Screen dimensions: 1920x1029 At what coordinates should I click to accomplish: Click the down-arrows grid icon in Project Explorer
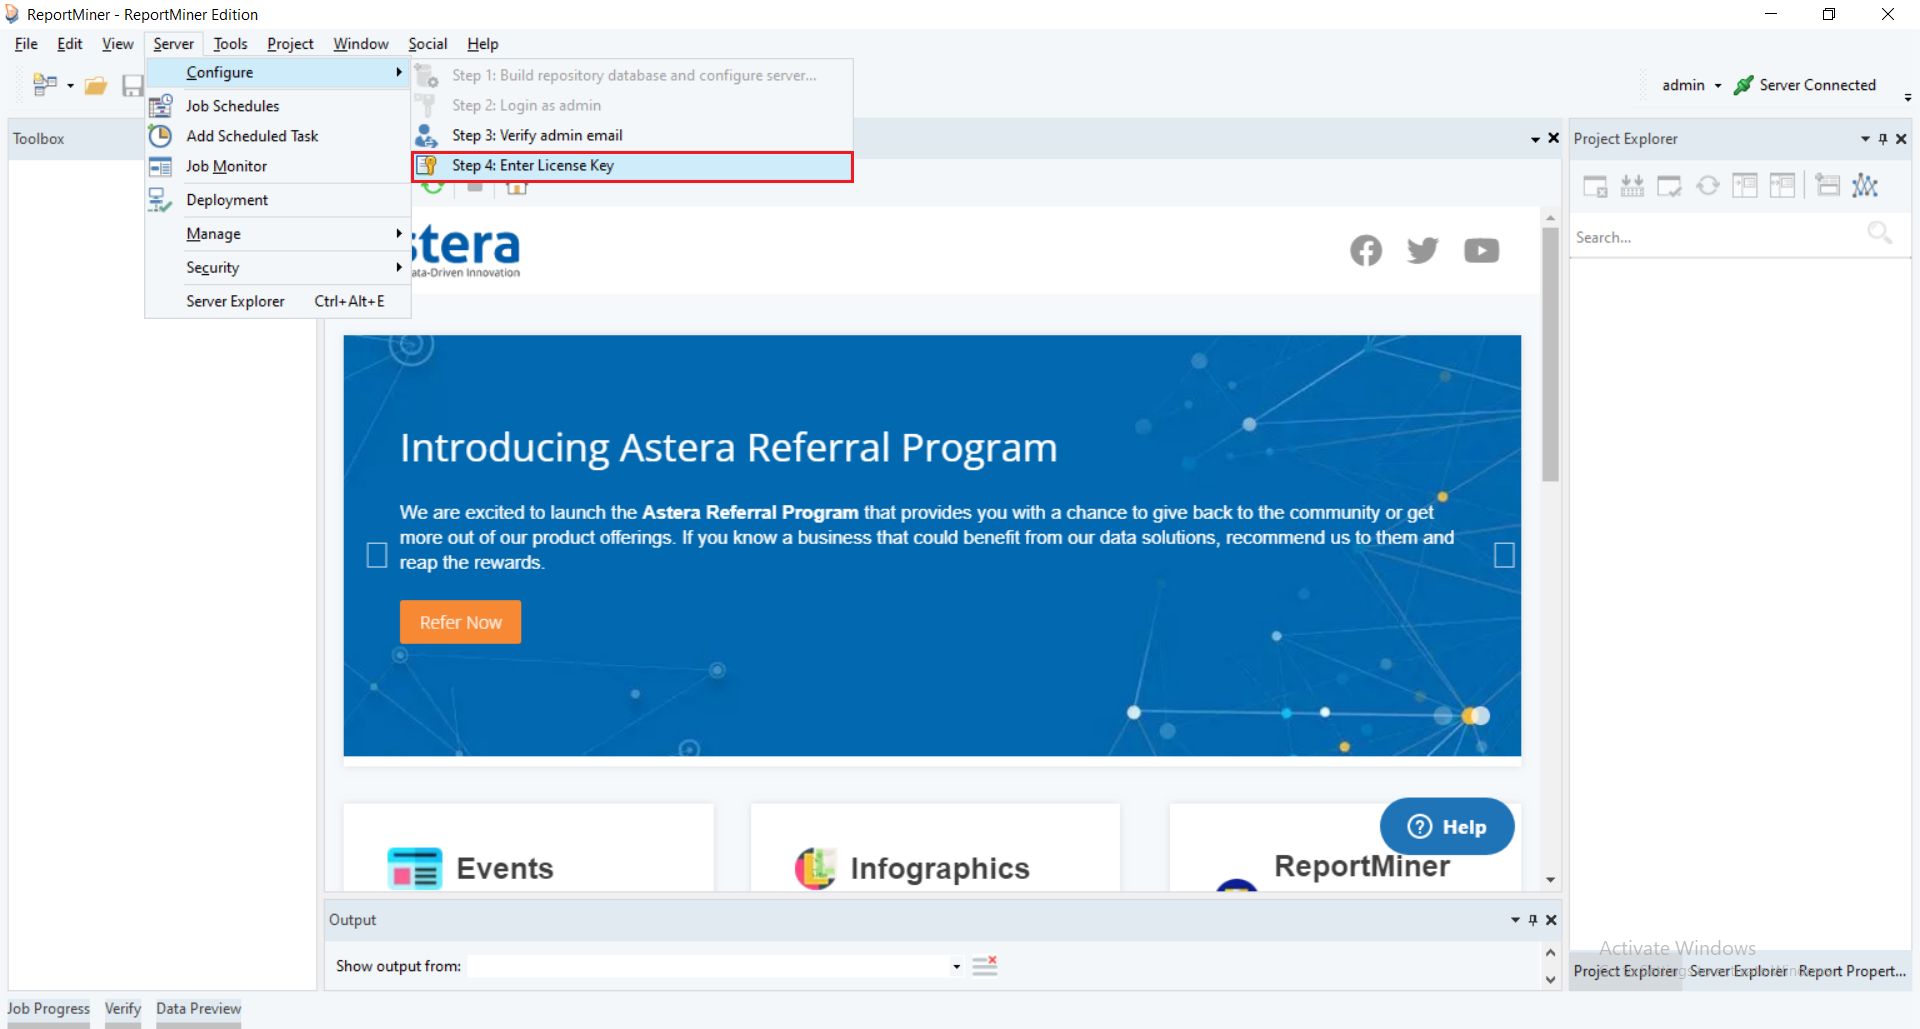coord(1632,185)
